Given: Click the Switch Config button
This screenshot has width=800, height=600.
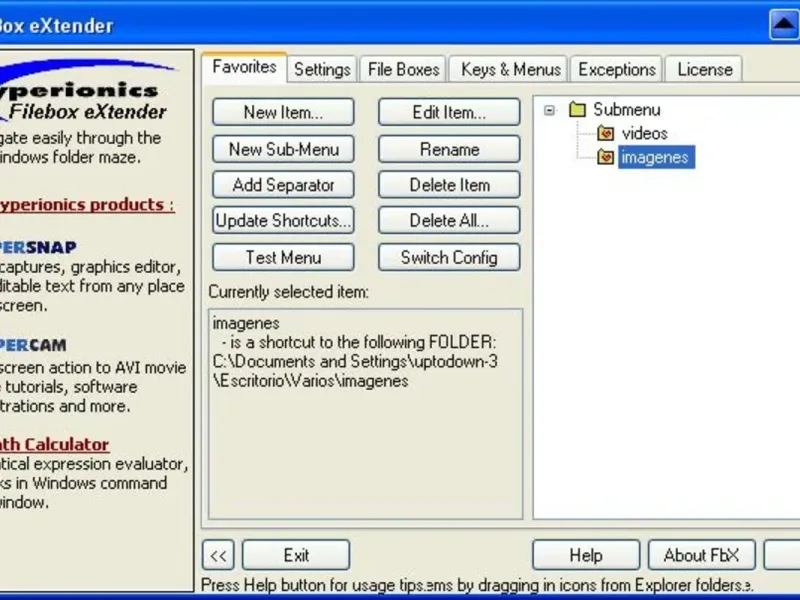Looking at the screenshot, I should [449, 257].
